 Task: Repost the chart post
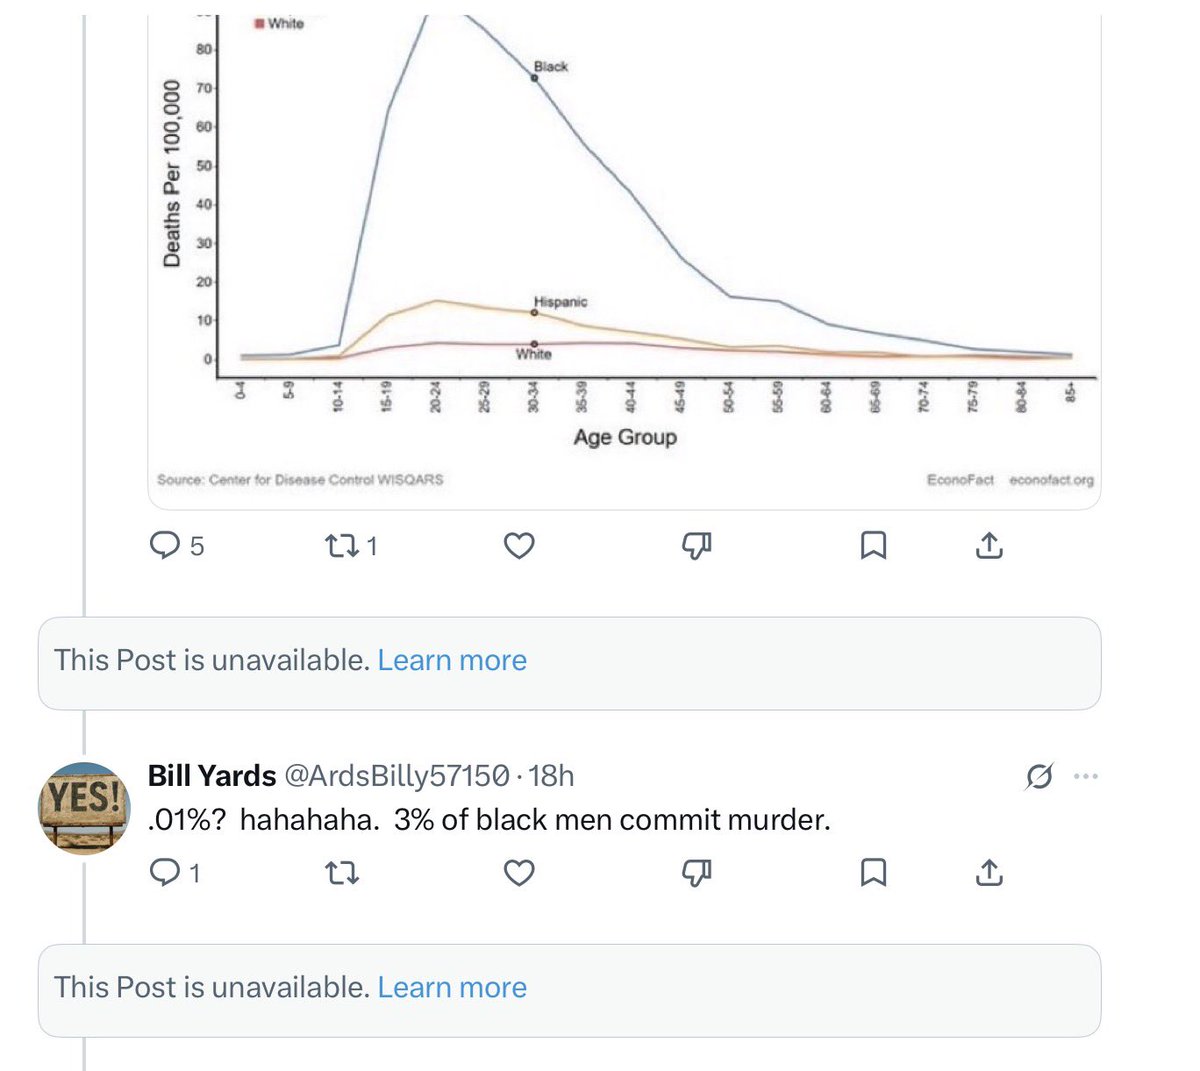(x=351, y=546)
